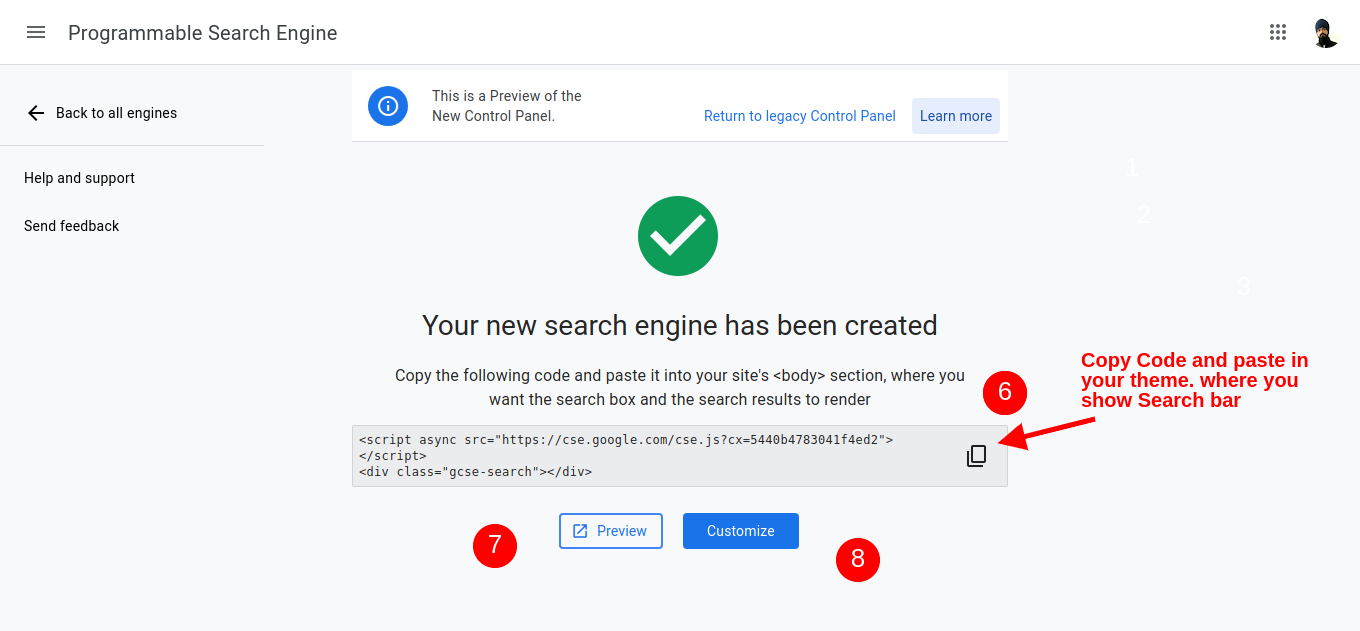Click the external-link icon inside Preview button

581,530
